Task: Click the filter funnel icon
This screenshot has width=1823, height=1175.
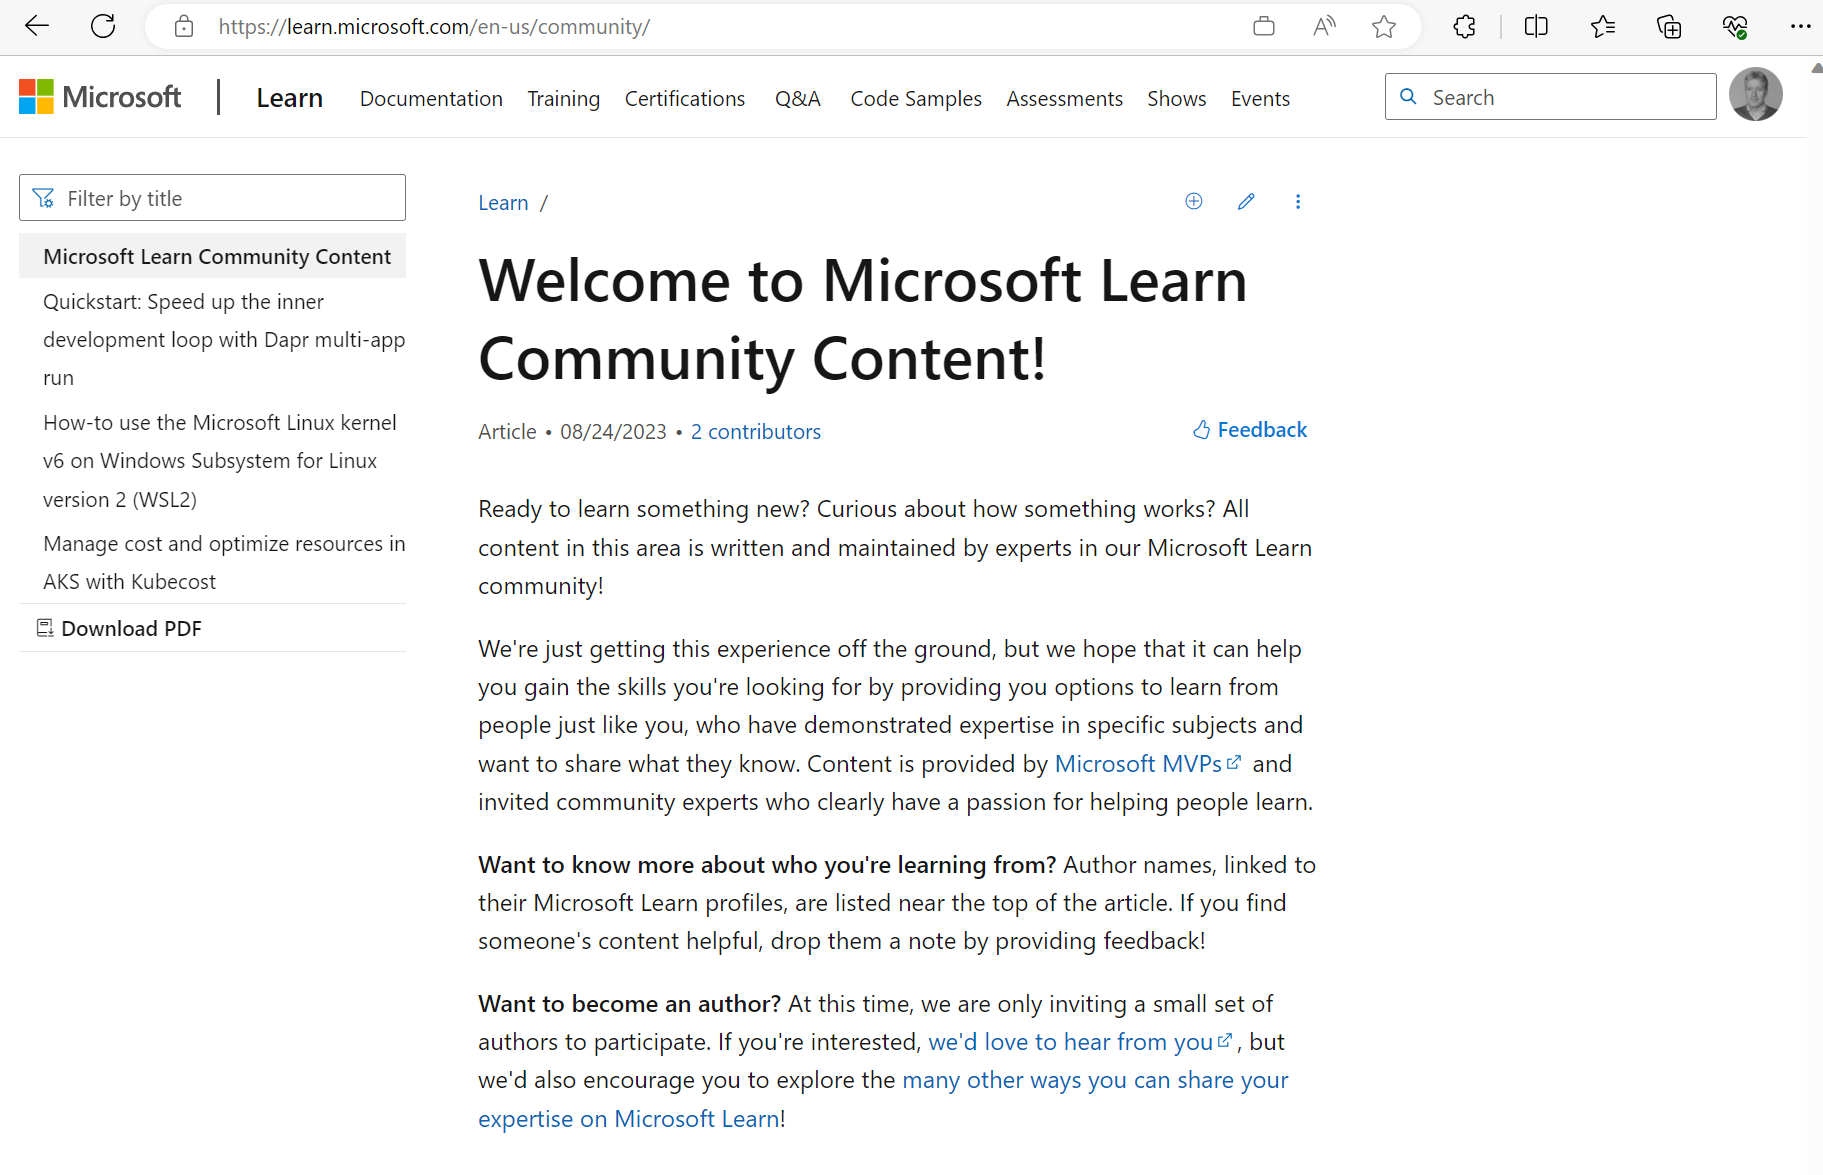Action: click(x=43, y=198)
